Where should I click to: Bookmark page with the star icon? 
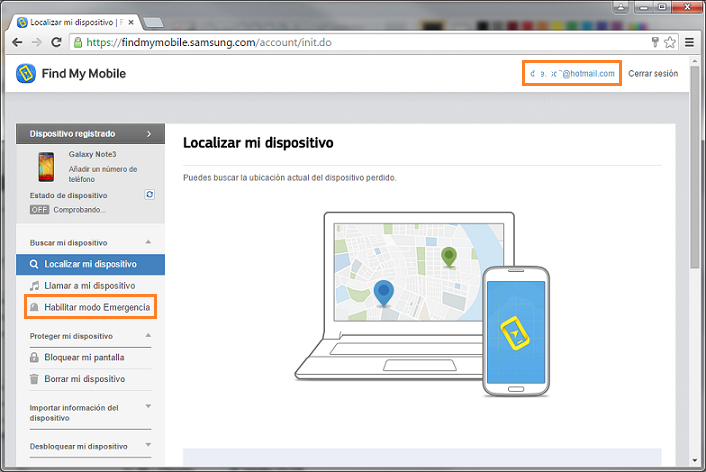click(670, 42)
